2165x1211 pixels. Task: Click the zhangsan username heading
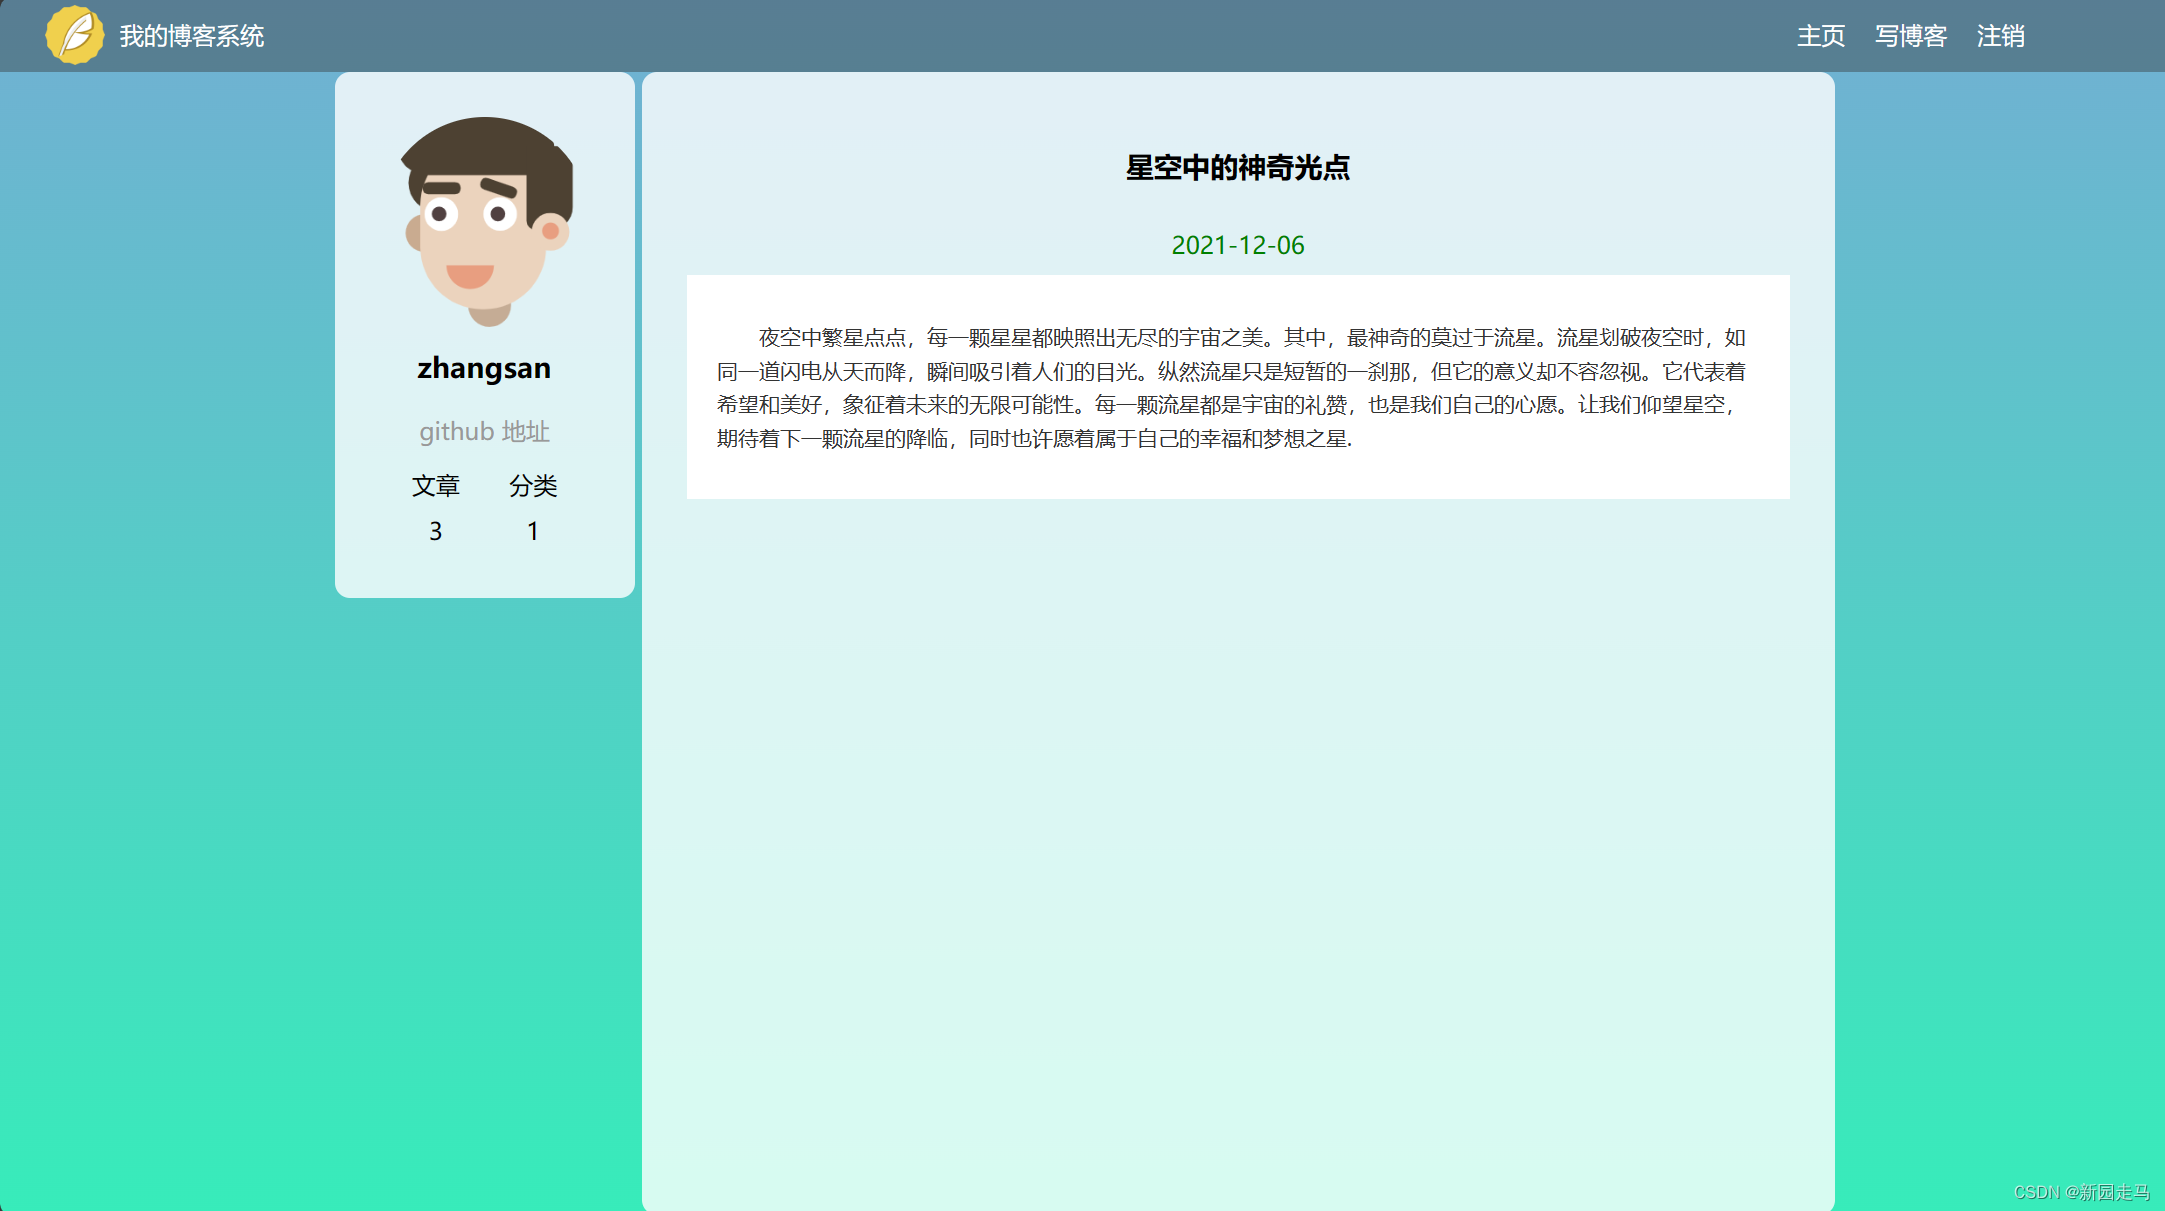[x=484, y=368]
